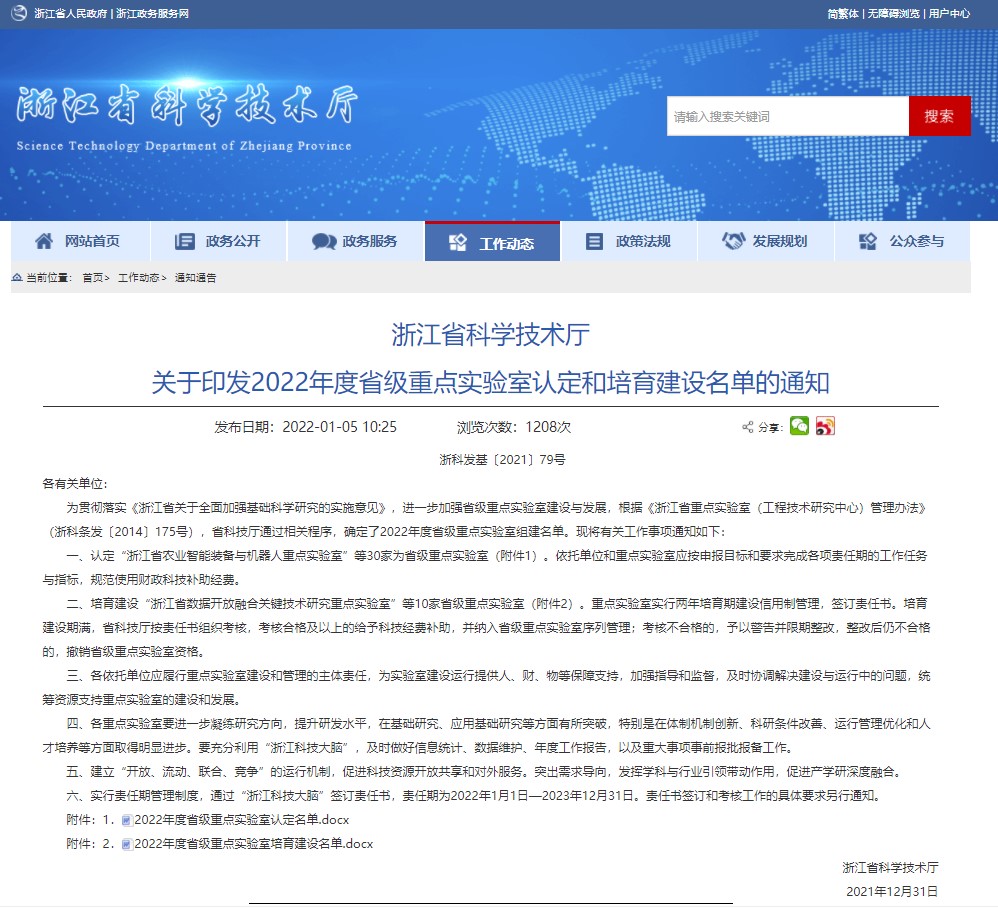Open the 政务公开 menu tab
998x910 pixels.
pyautogui.click(x=219, y=241)
